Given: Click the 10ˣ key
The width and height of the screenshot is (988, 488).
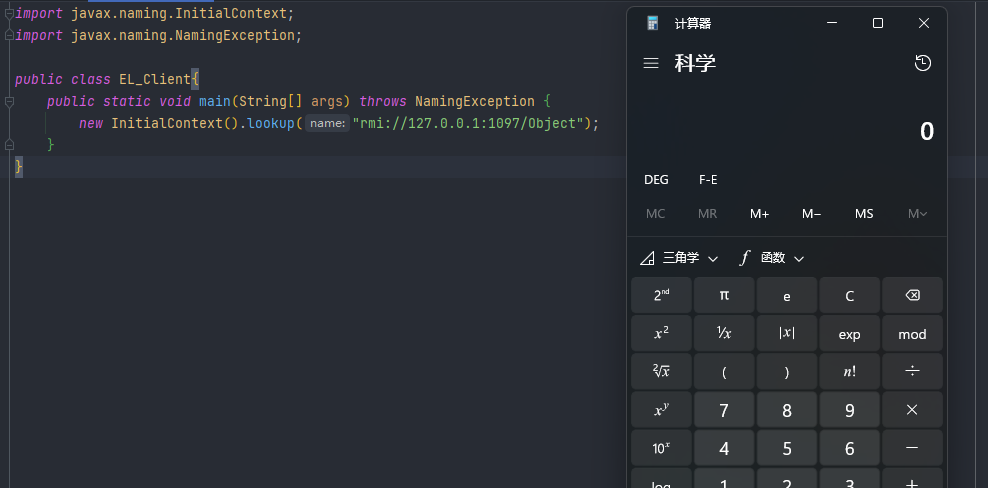Looking at the screenshot, I should click(662, 448).
